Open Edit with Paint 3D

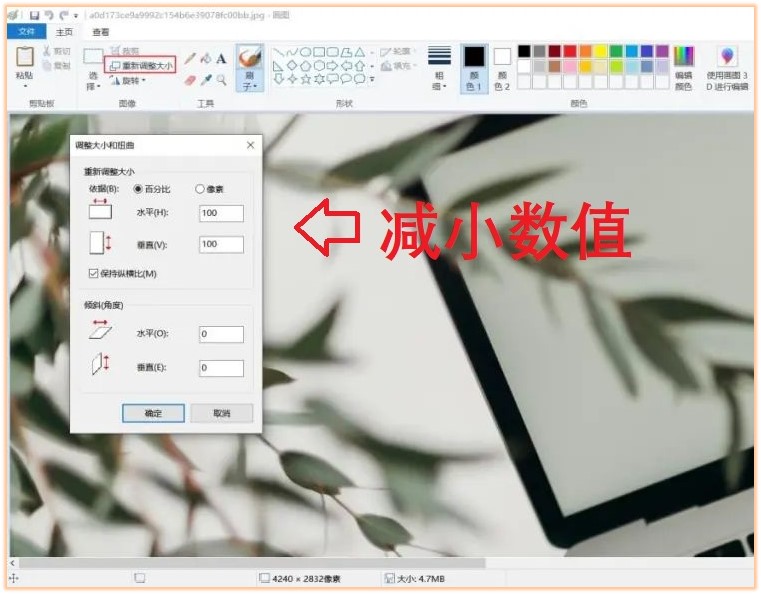[x=727, y=67]
